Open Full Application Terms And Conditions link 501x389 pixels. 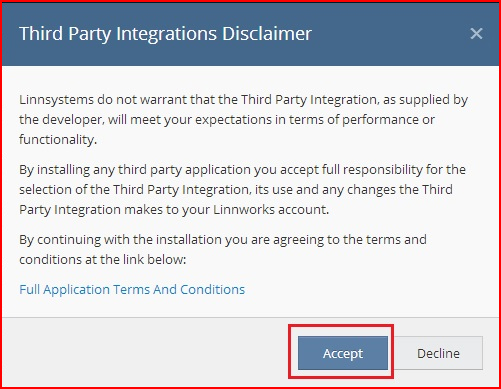point(132,289)
